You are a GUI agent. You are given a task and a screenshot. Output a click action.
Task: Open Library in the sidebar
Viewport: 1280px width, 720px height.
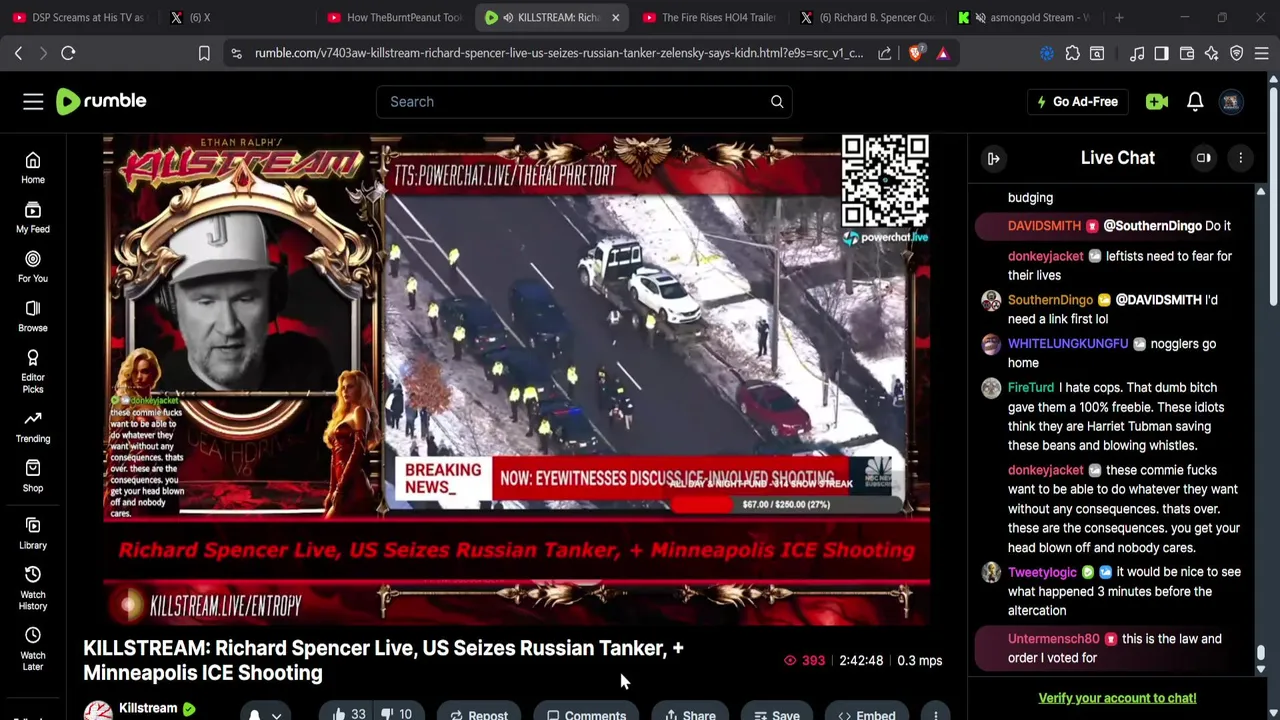[33, 534]
